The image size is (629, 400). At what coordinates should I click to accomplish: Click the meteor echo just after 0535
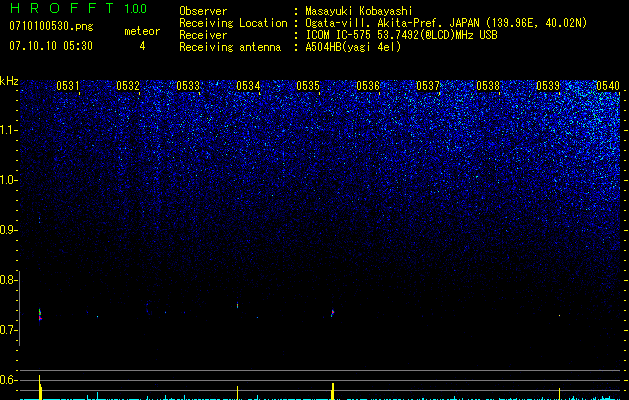333,313
